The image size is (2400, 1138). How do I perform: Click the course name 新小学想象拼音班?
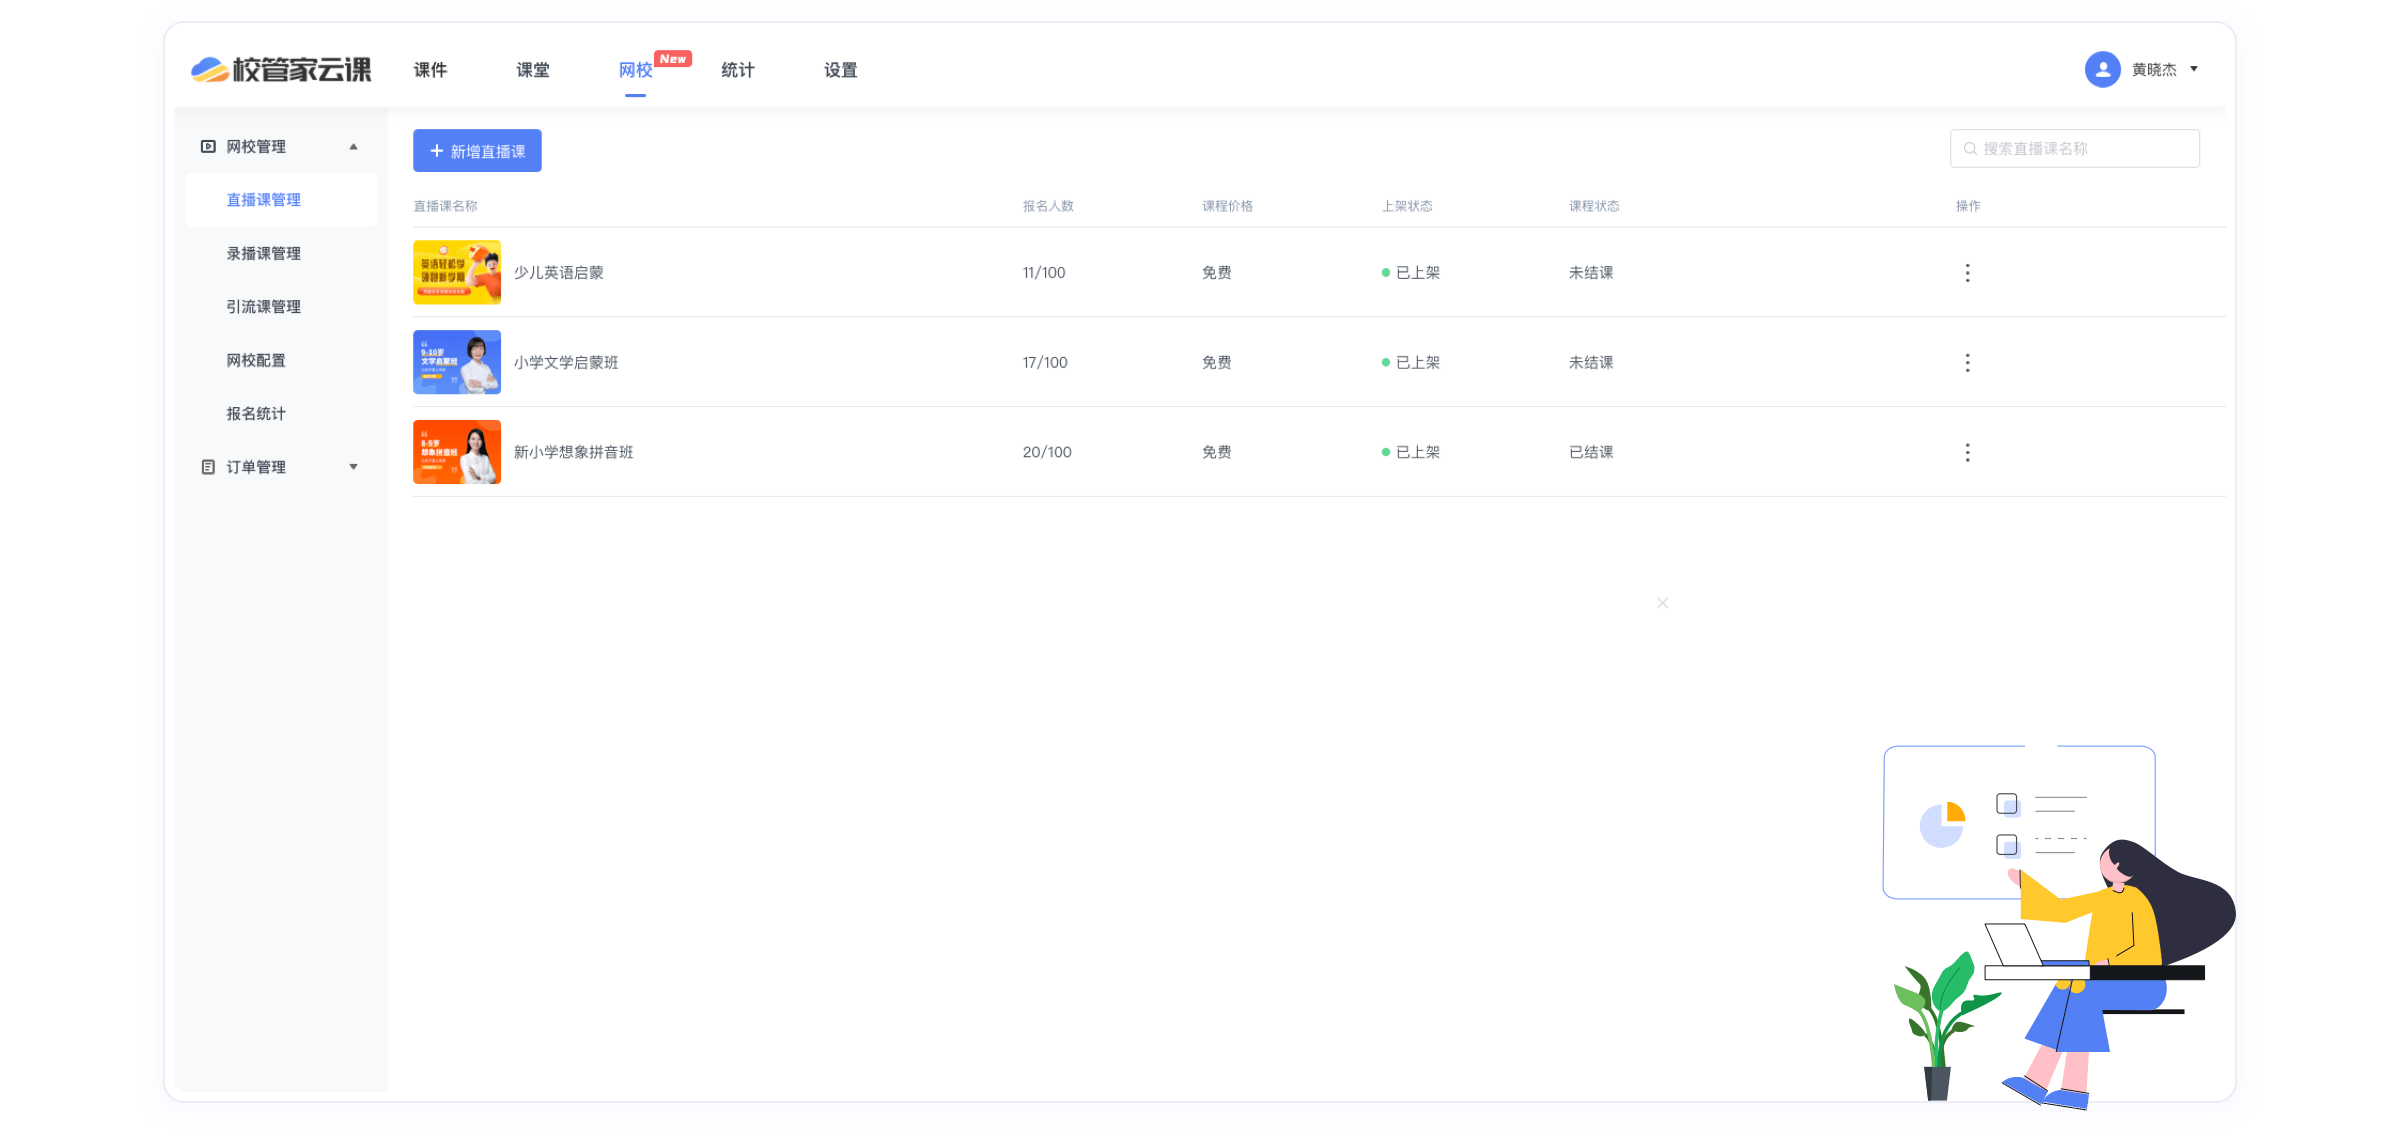[x=574, y=453]
